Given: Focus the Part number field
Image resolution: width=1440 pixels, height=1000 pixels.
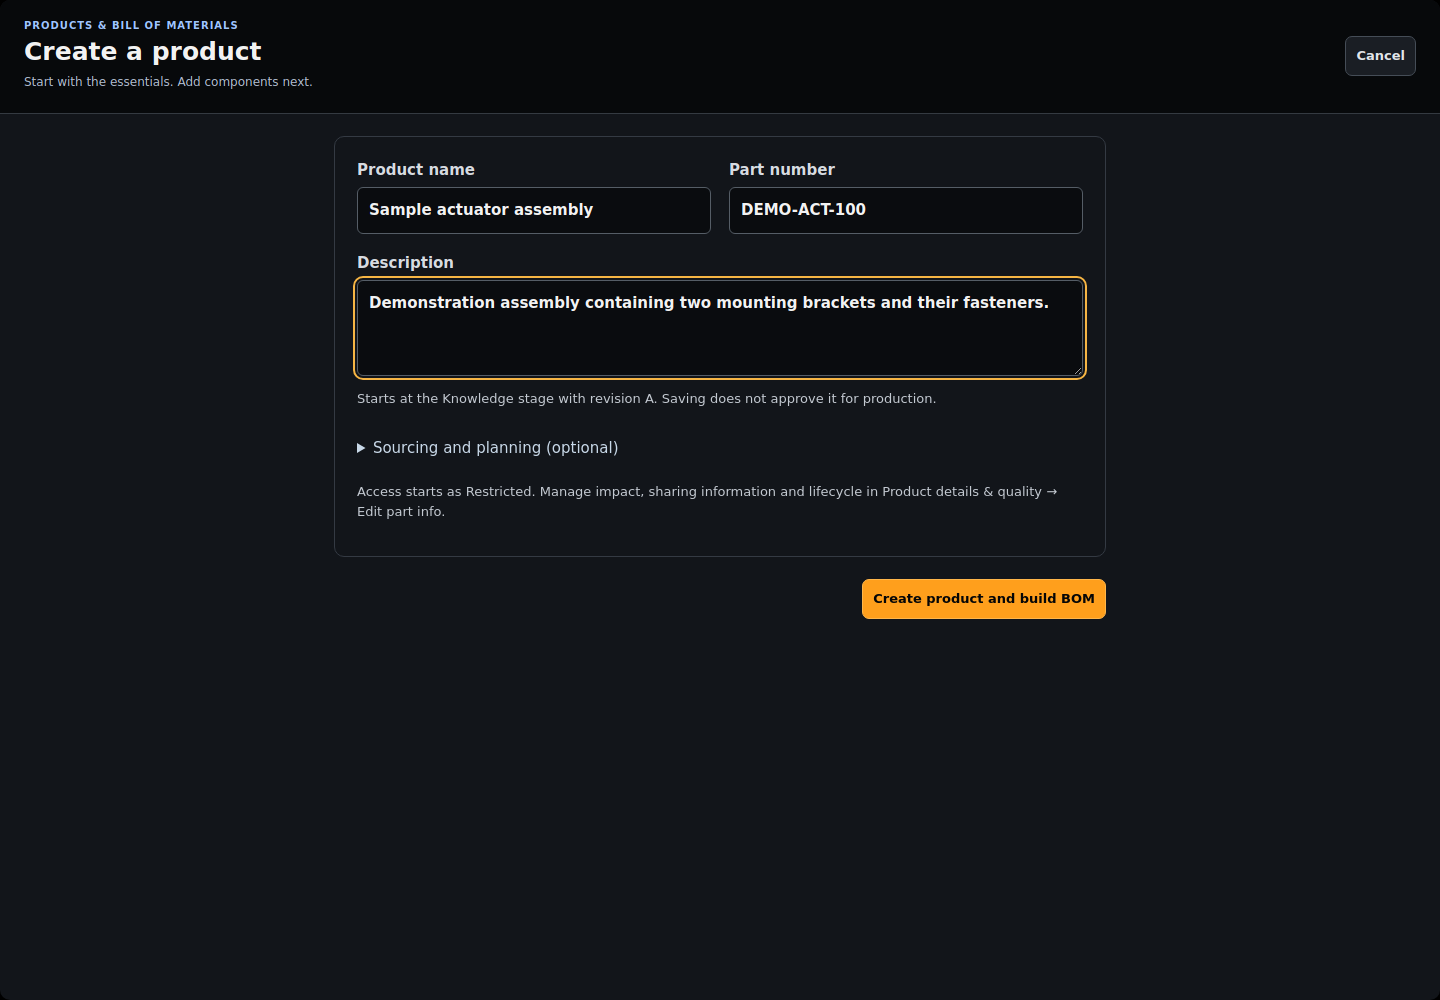Looking at the screenshot, I should pyautogui.click(x=906, y=210).
